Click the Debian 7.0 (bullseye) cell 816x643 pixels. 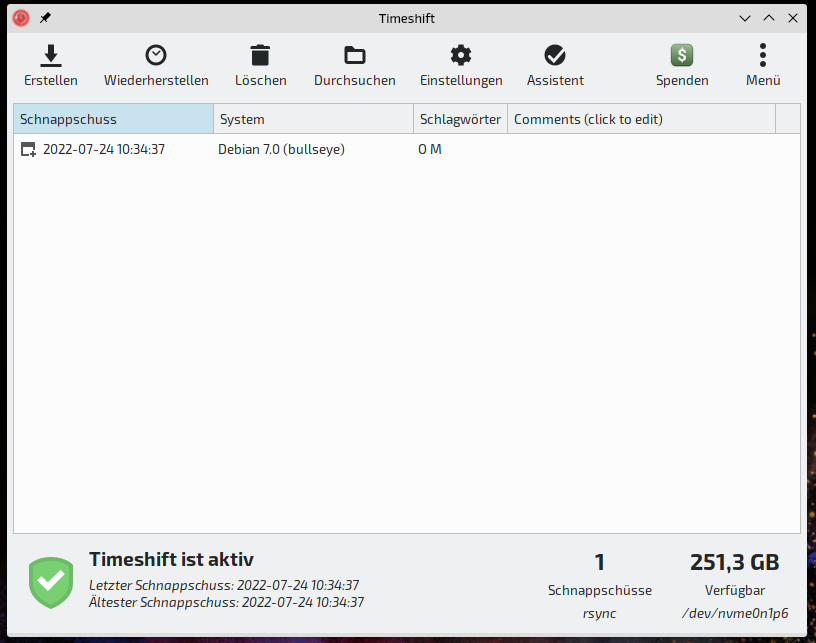(x=281, y=149)
